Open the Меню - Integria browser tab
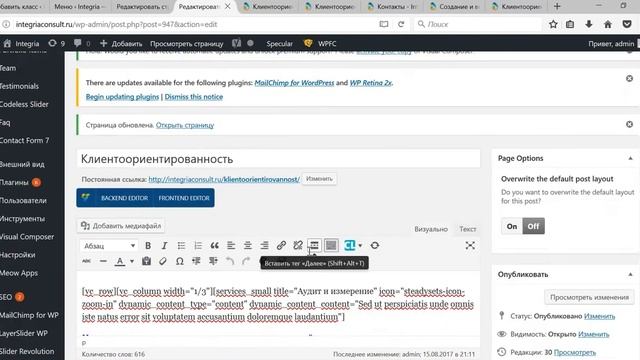640x360 pixels. (x=79, y=7)
